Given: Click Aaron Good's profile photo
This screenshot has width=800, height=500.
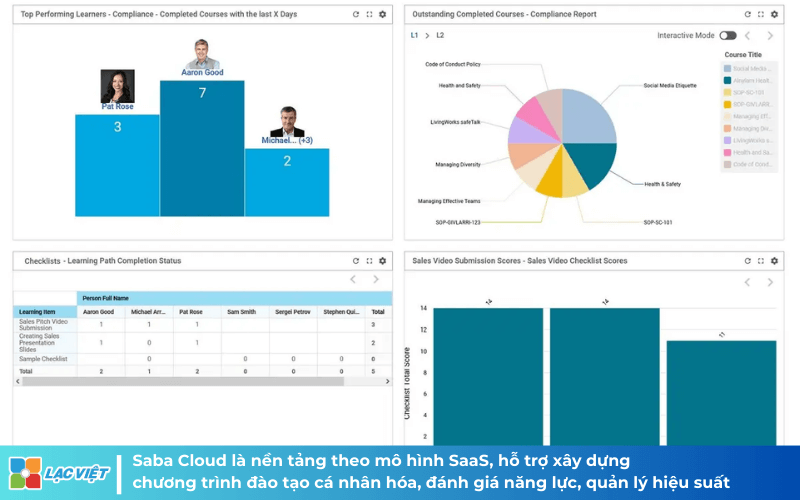Looking at the screenshot, I should click(202, 54).
